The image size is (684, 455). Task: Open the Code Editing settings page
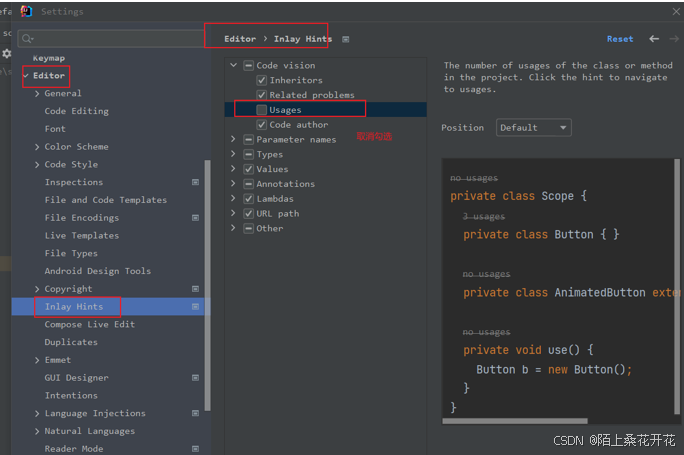click(x=77, y=111)
